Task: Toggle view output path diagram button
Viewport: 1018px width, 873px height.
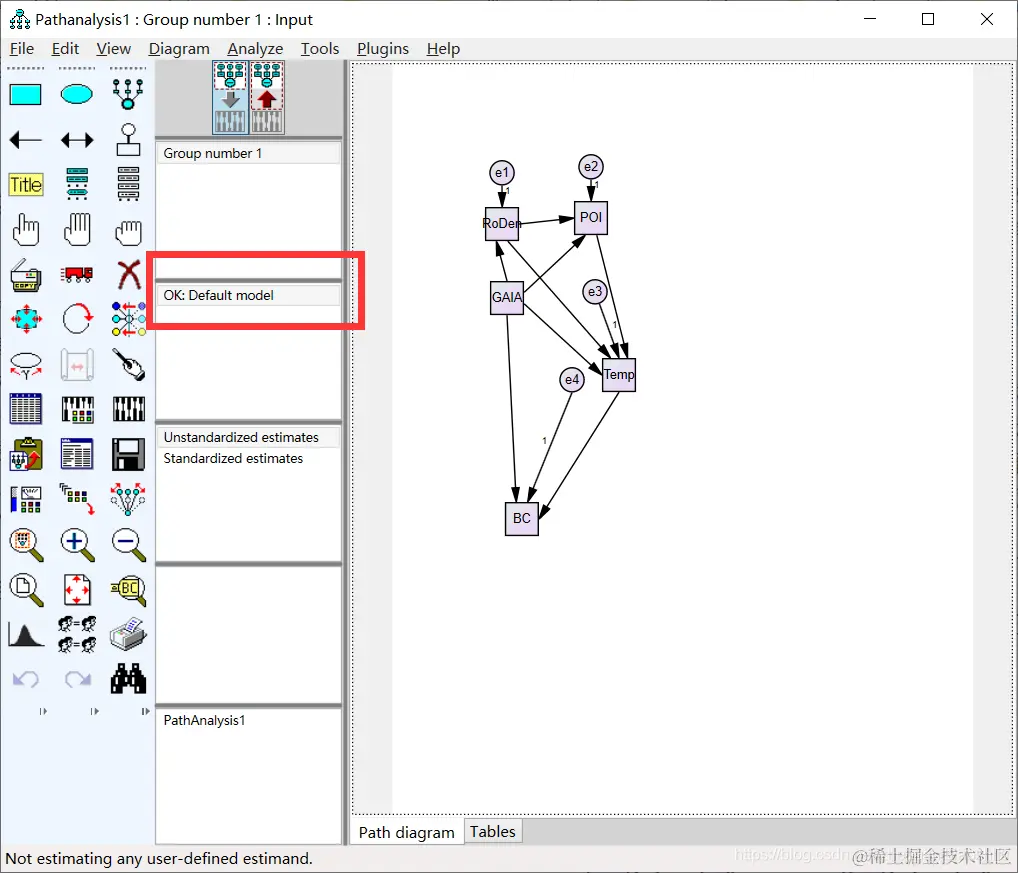Action: pyautogui.click(x=267, y=97)
